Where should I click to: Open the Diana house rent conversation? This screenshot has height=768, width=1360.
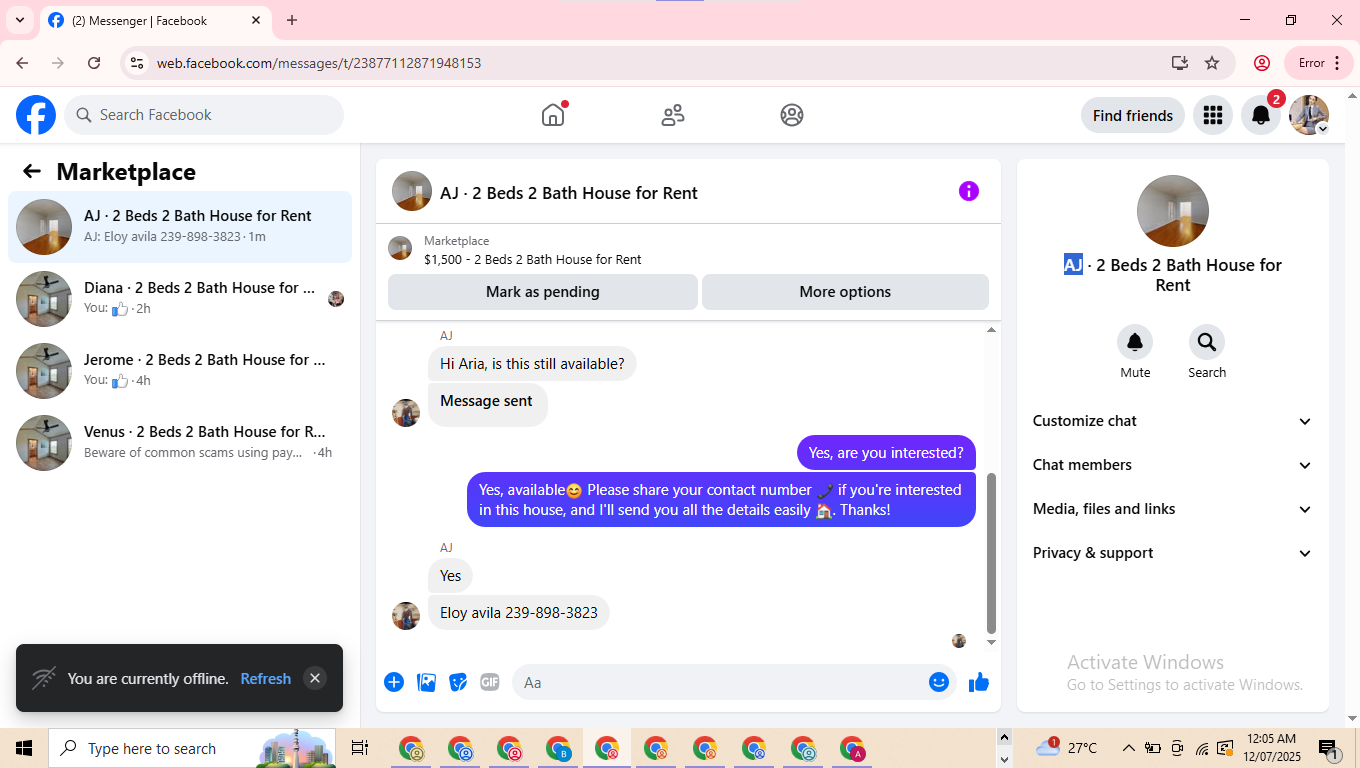(180, 299)
